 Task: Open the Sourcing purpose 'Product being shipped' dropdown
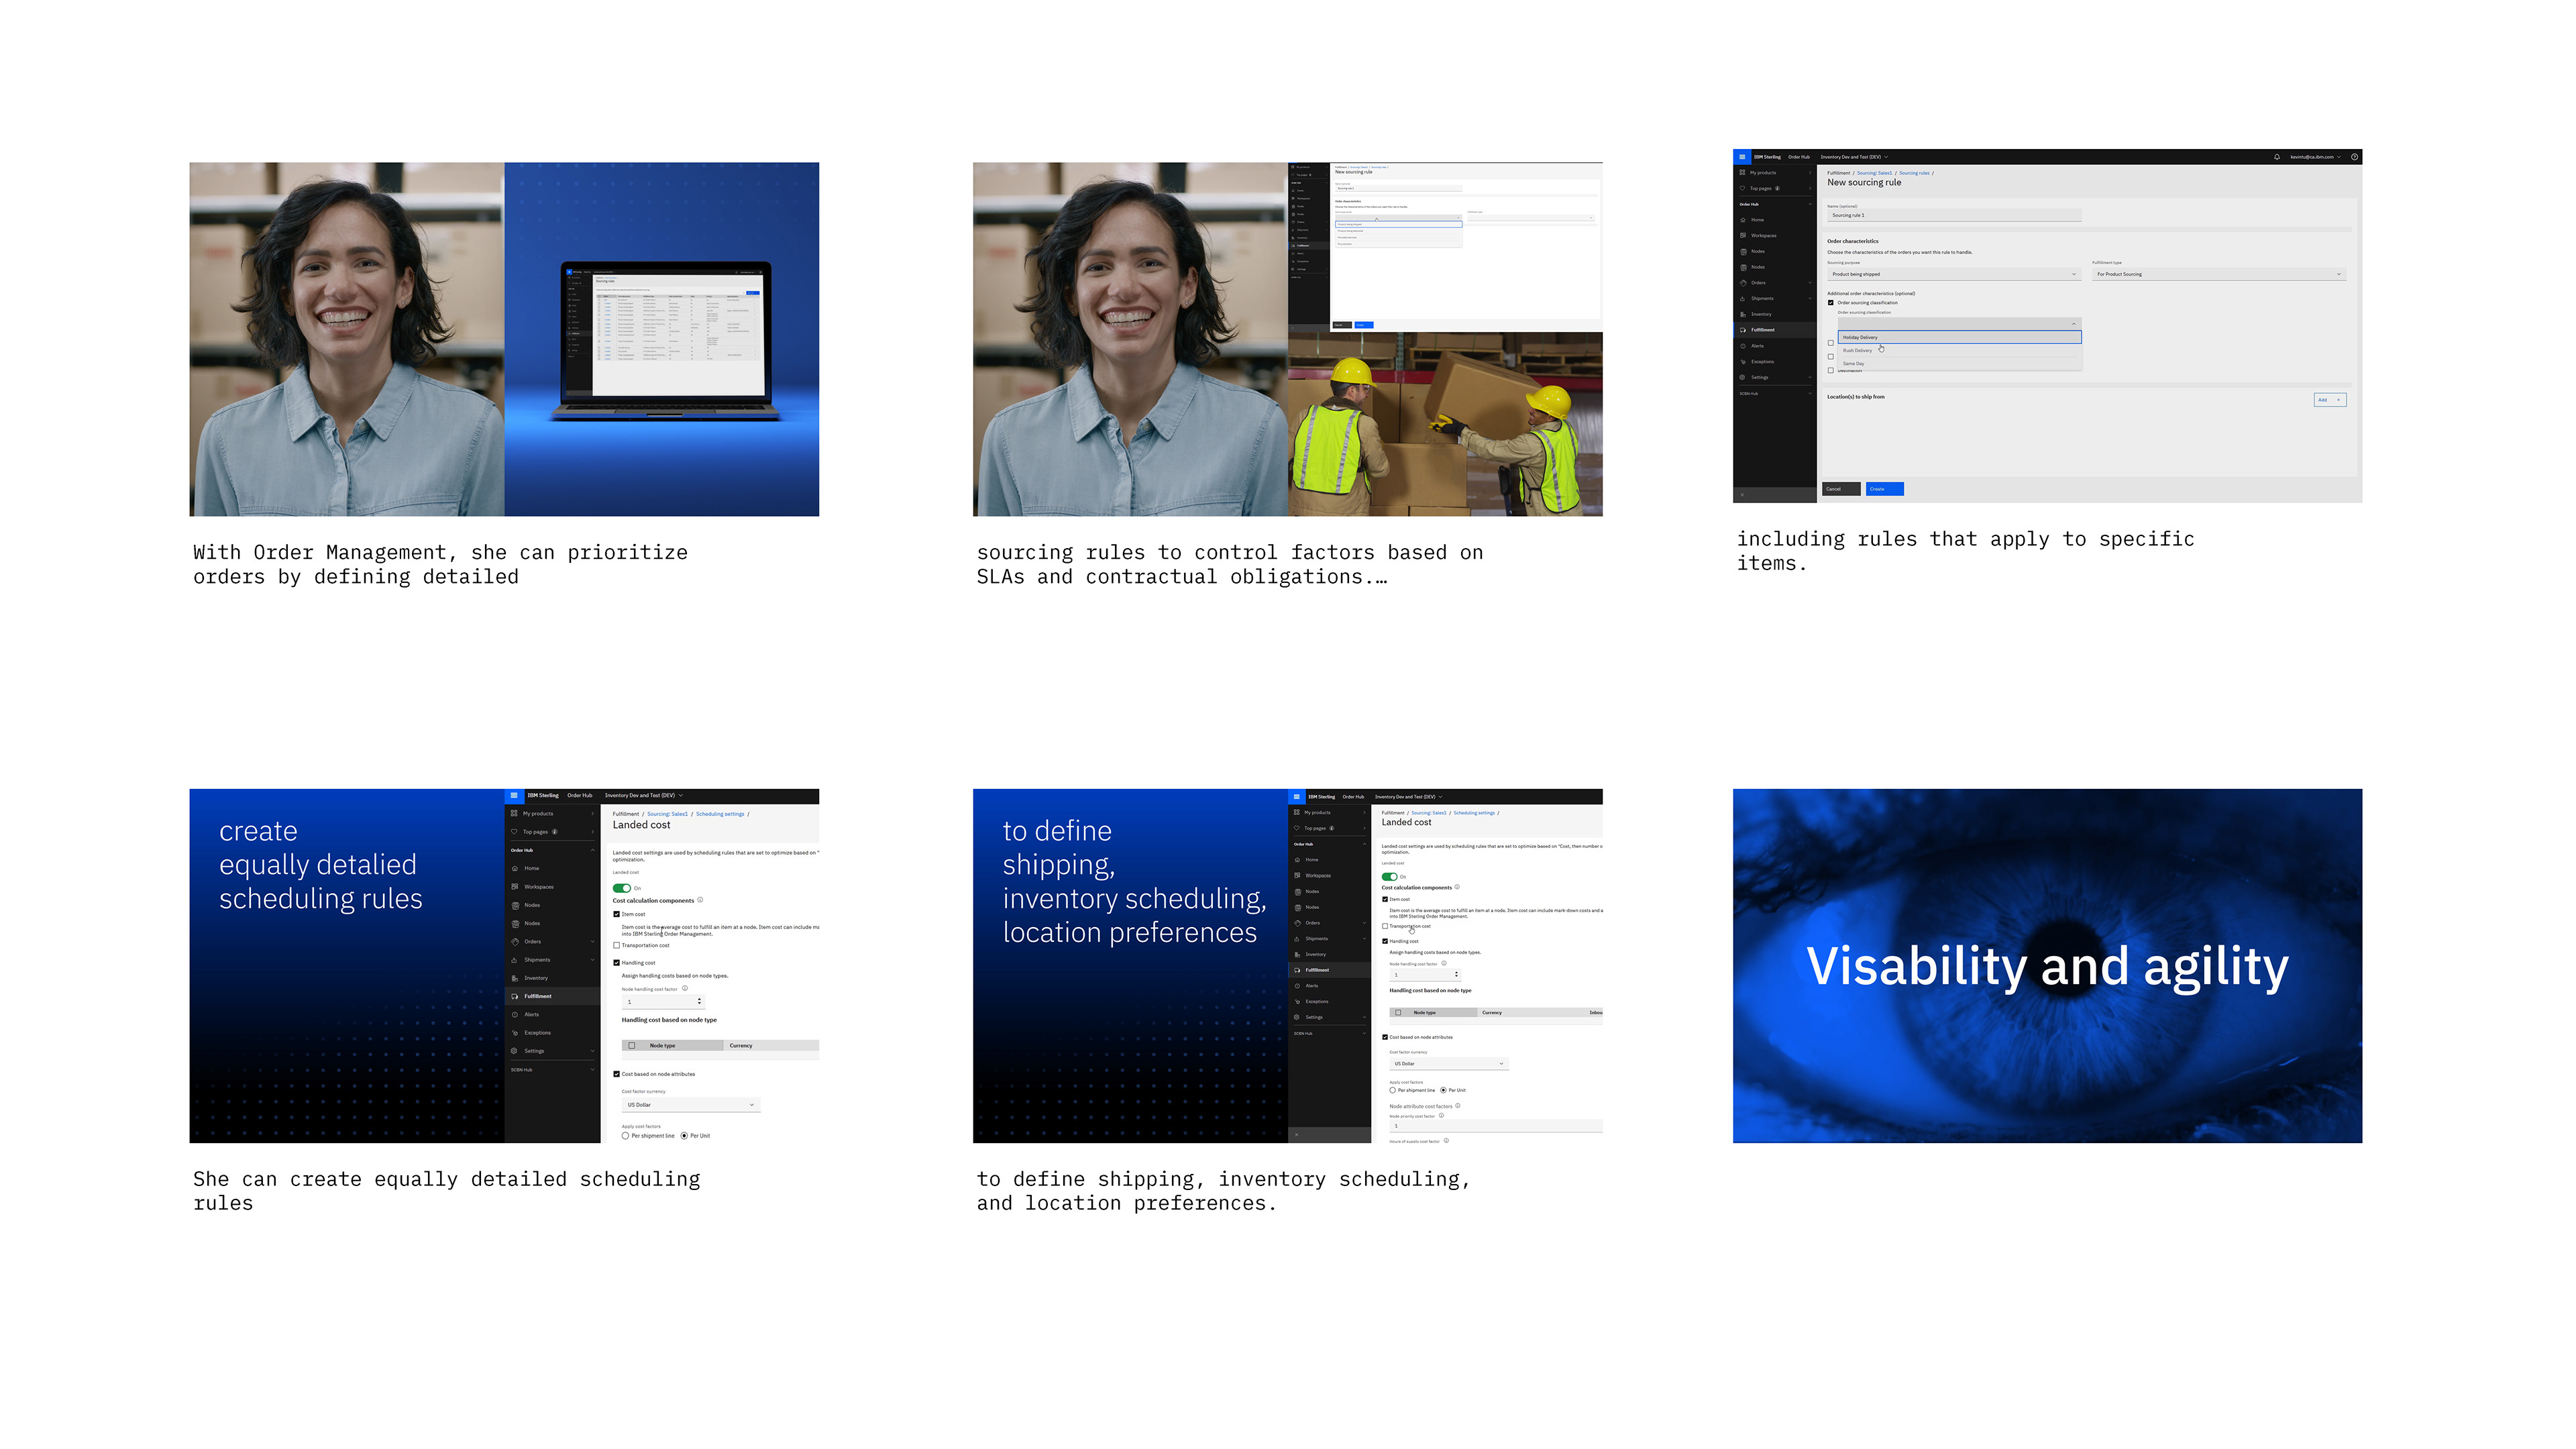[1953, 274]
